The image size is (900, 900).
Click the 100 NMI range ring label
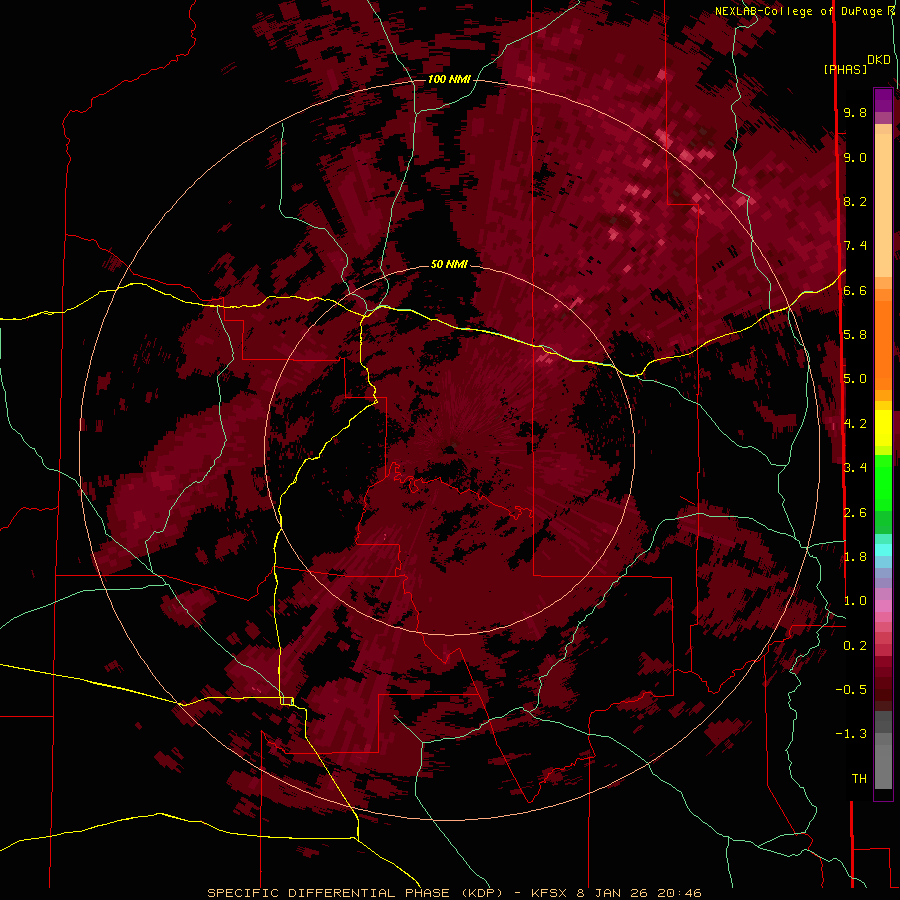coord(449,79)
